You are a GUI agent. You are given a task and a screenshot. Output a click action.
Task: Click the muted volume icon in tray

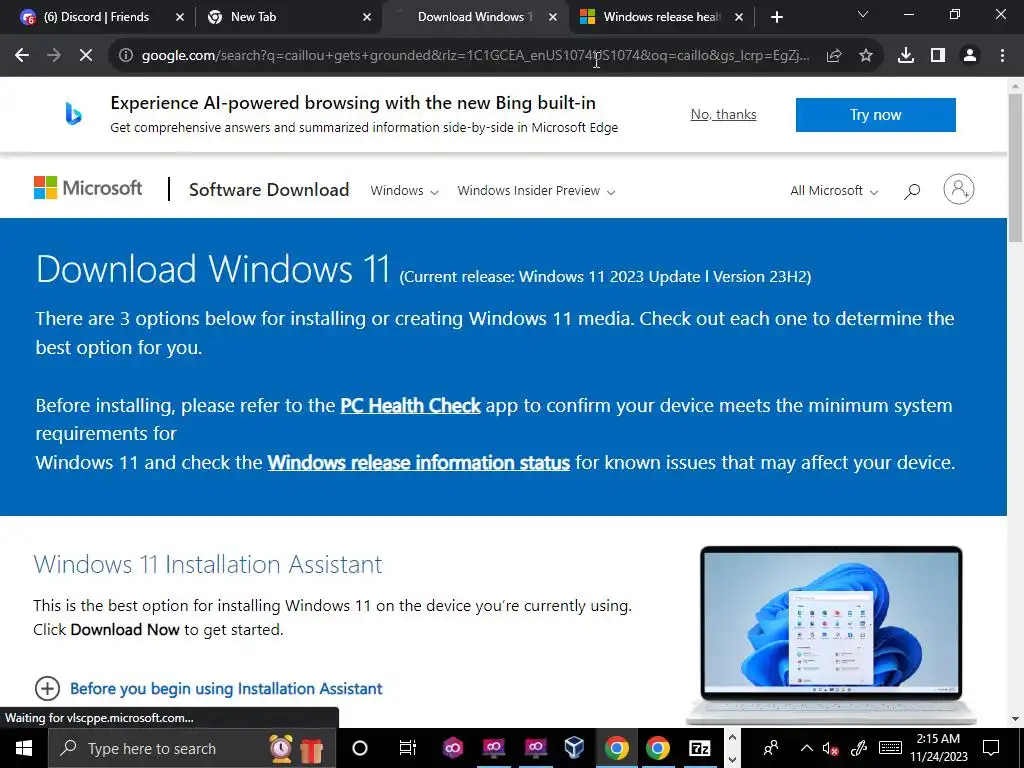(830, 748)
